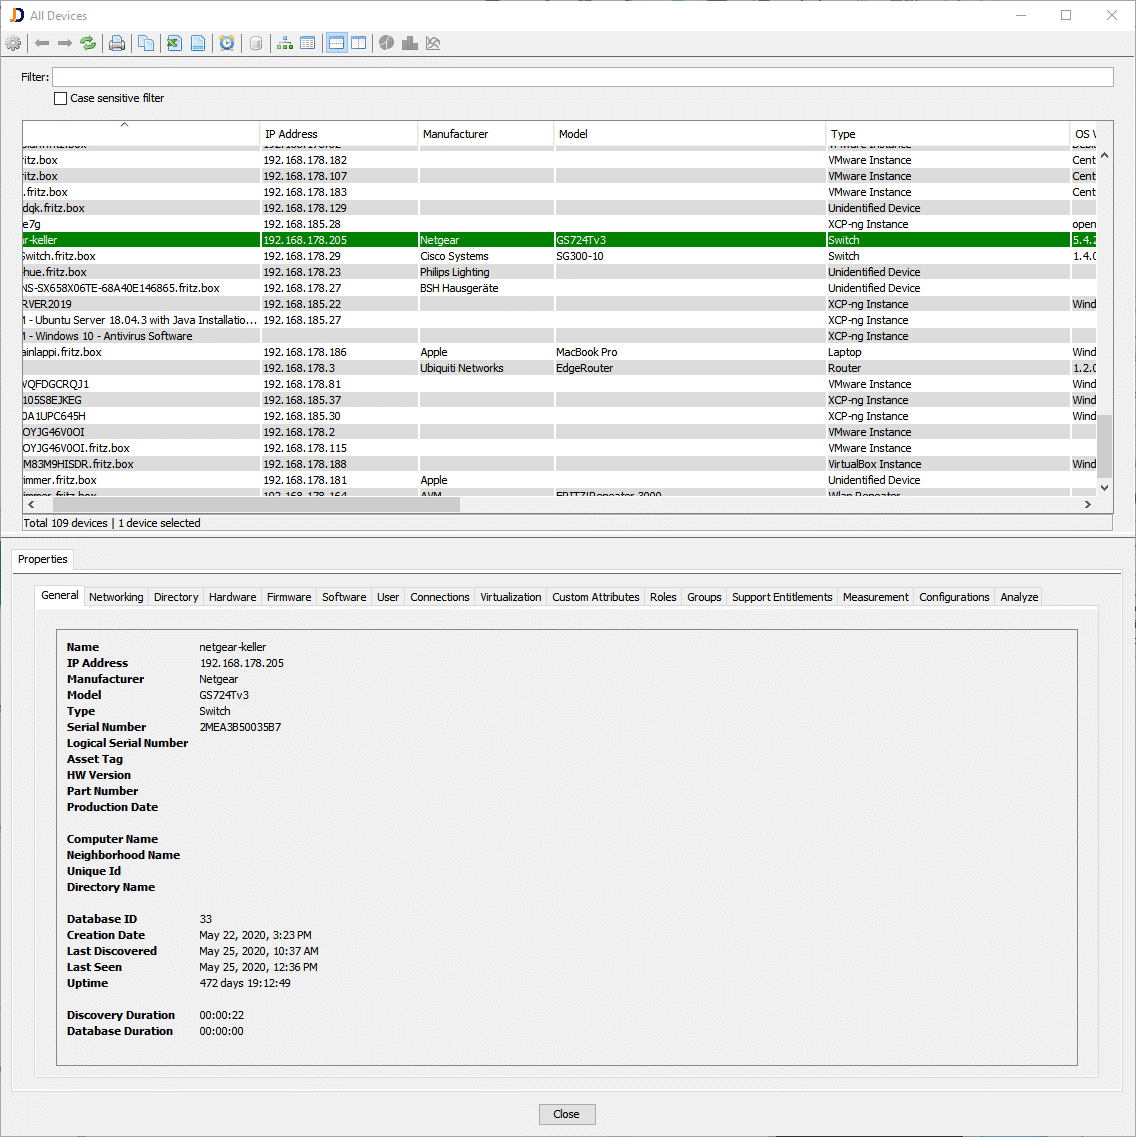1136x1137 pixels.
Task: Open the Virtualization tab
Action: point(510,597)
